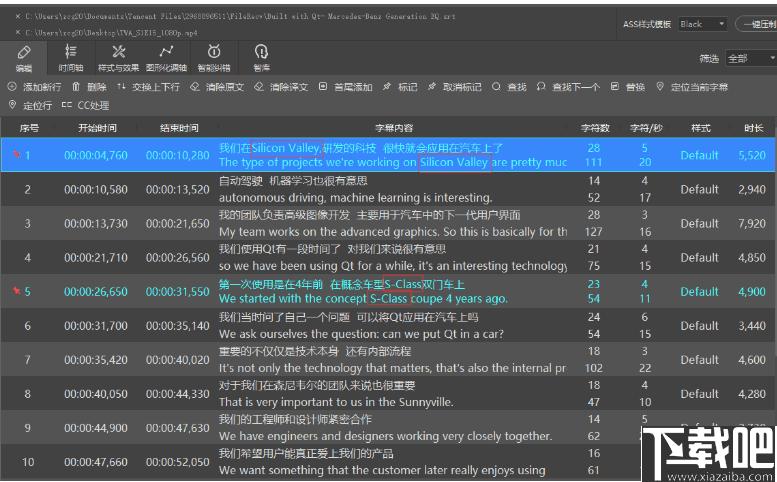Screen dimensions: 777x482
Task: Open the 编辑 (edit) pencil tab
Action: coord(23,58)
